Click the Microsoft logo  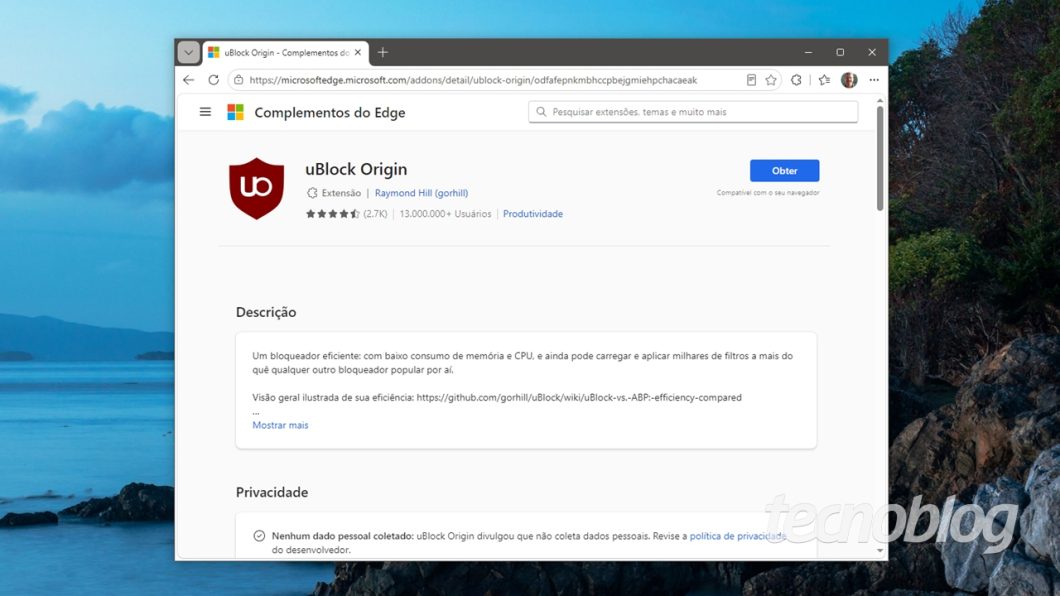click(235, 112)
